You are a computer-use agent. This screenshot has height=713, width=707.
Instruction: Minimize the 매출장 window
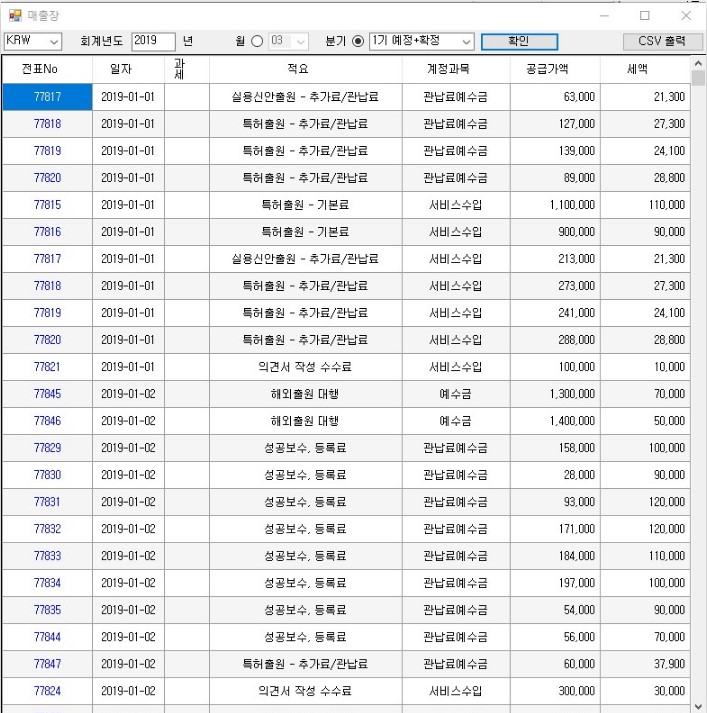click(x=604, y=16)
